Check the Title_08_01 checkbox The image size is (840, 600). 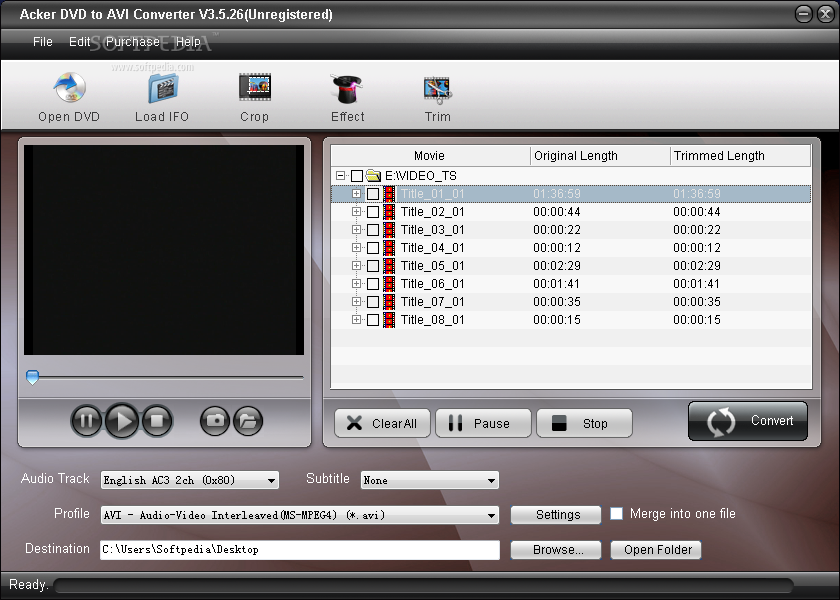click(x=373, y=320)
